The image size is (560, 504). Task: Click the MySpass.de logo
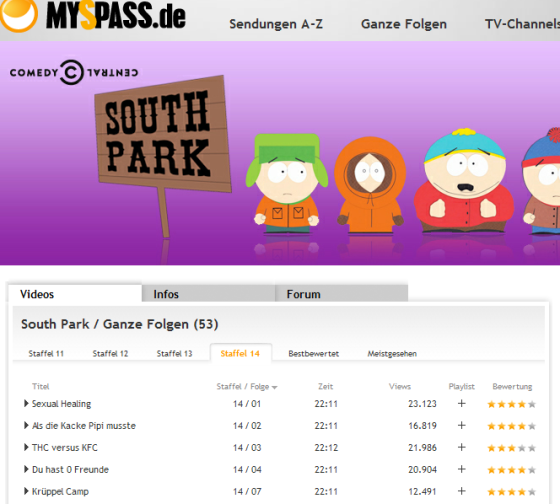(93, 15)
